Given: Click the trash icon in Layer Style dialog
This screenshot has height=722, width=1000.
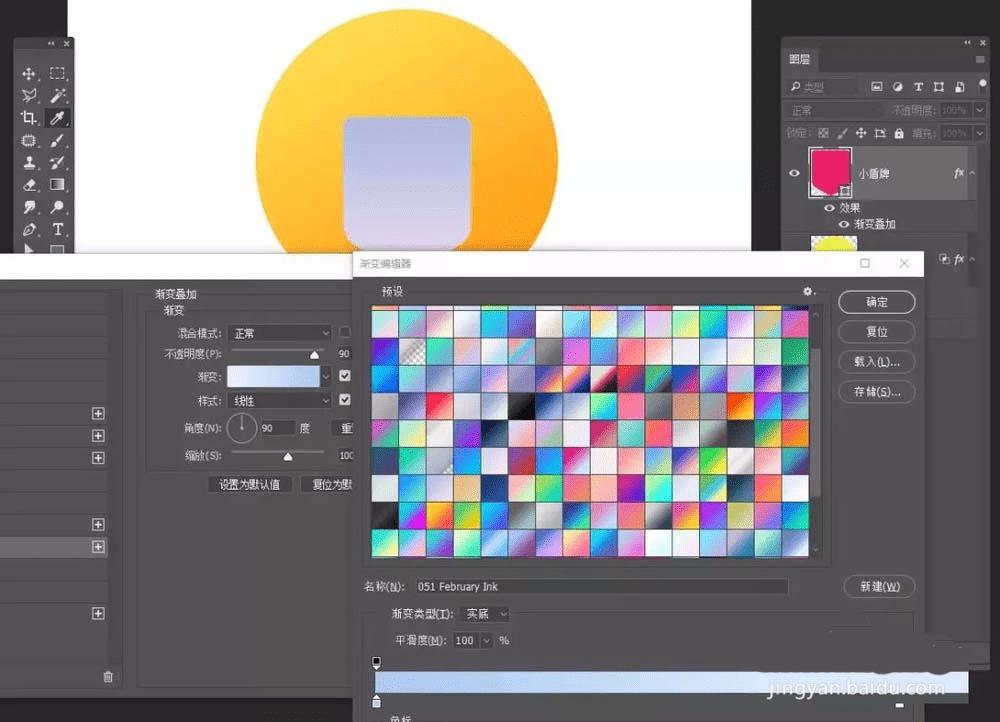Looking at the screenshot, I should (108, 677).
